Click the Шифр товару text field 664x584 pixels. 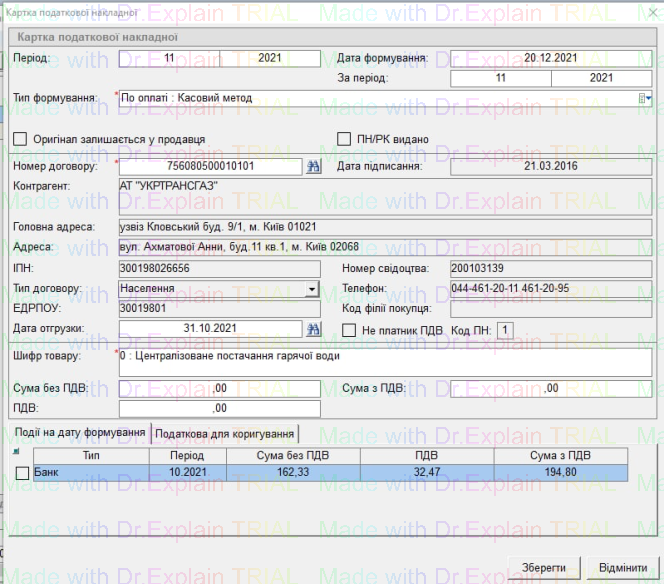[385, 362]
